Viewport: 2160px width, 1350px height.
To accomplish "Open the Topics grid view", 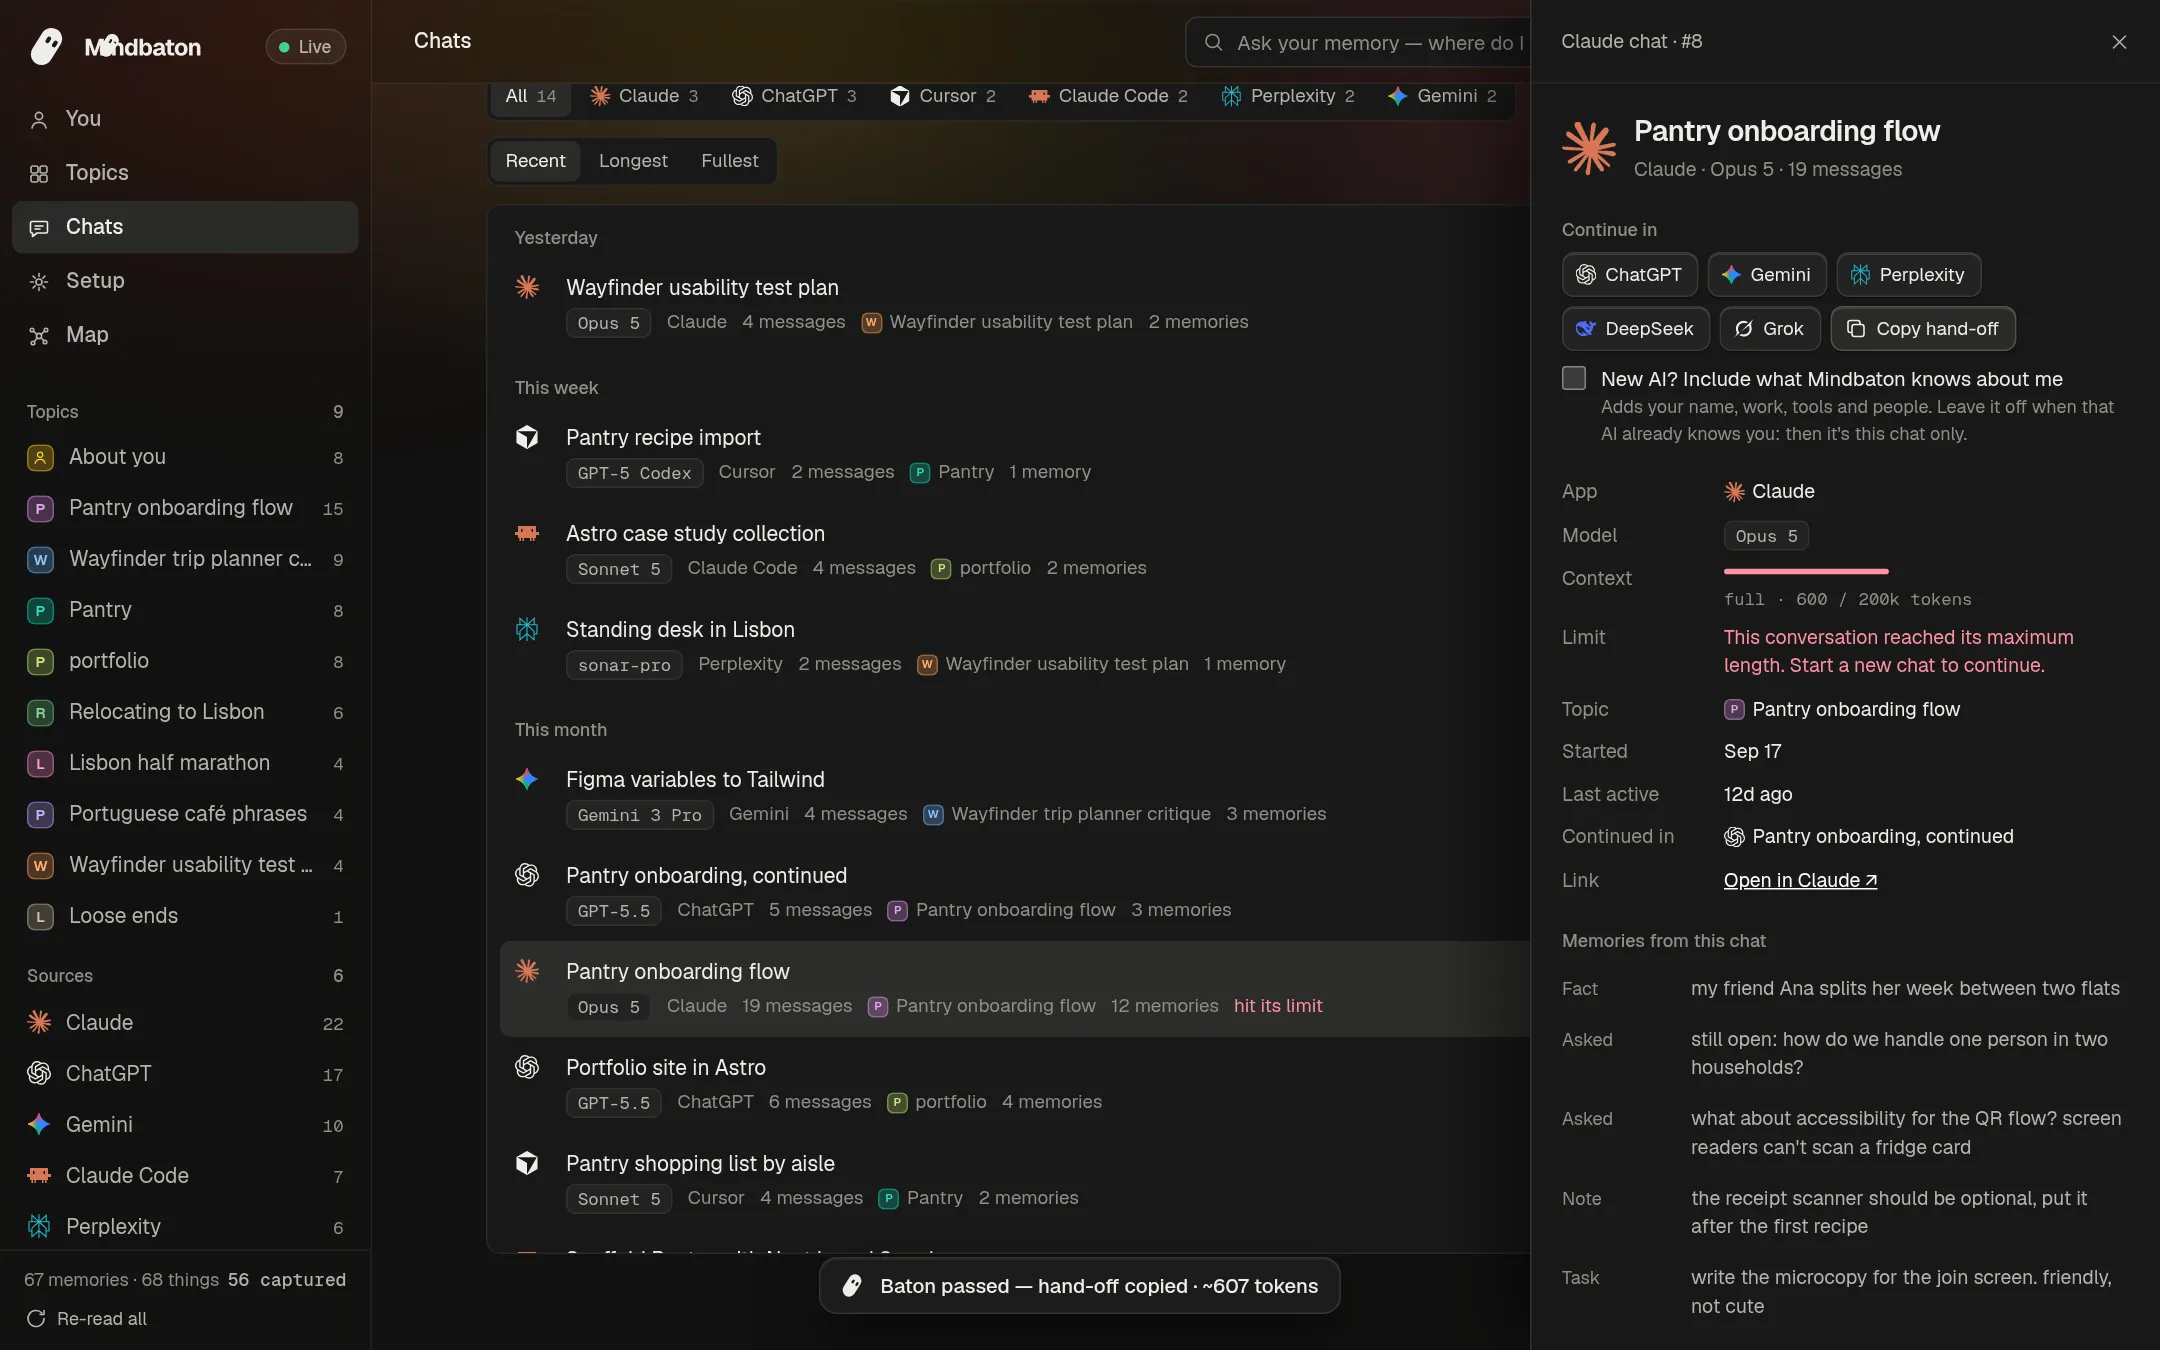I will point(185,173).
